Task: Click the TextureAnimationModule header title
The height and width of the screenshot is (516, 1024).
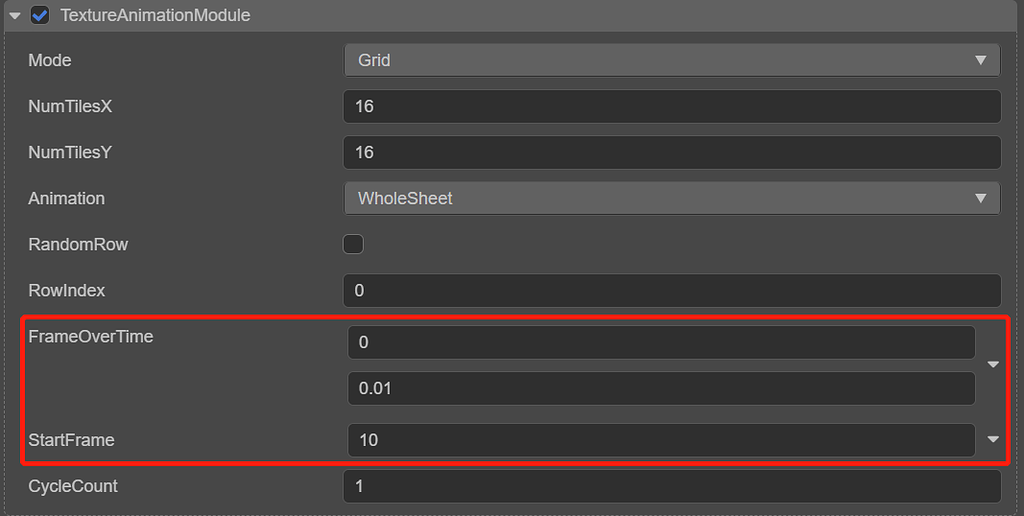Action: 155,16
